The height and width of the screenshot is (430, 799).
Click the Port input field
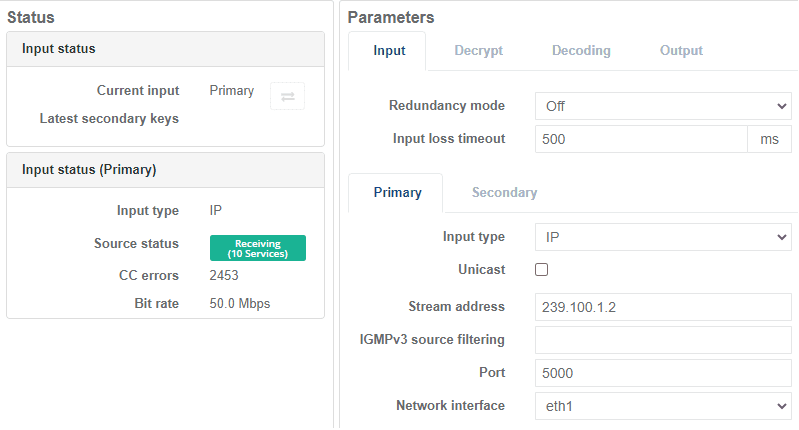click(x=663, y=373)
